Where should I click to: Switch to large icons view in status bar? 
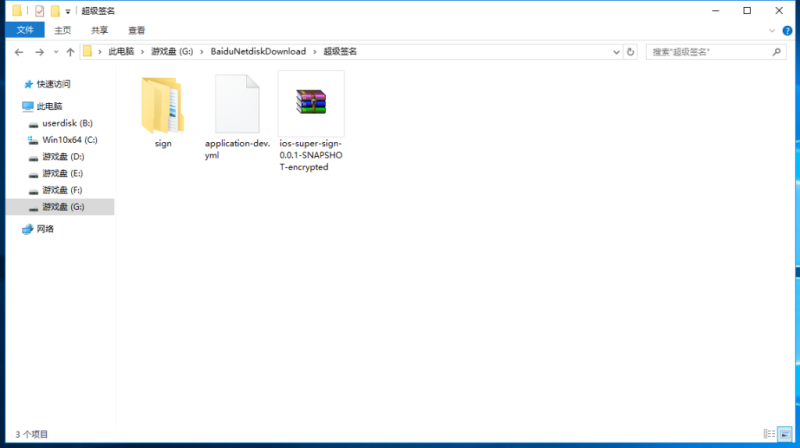(x=786, y=433)
